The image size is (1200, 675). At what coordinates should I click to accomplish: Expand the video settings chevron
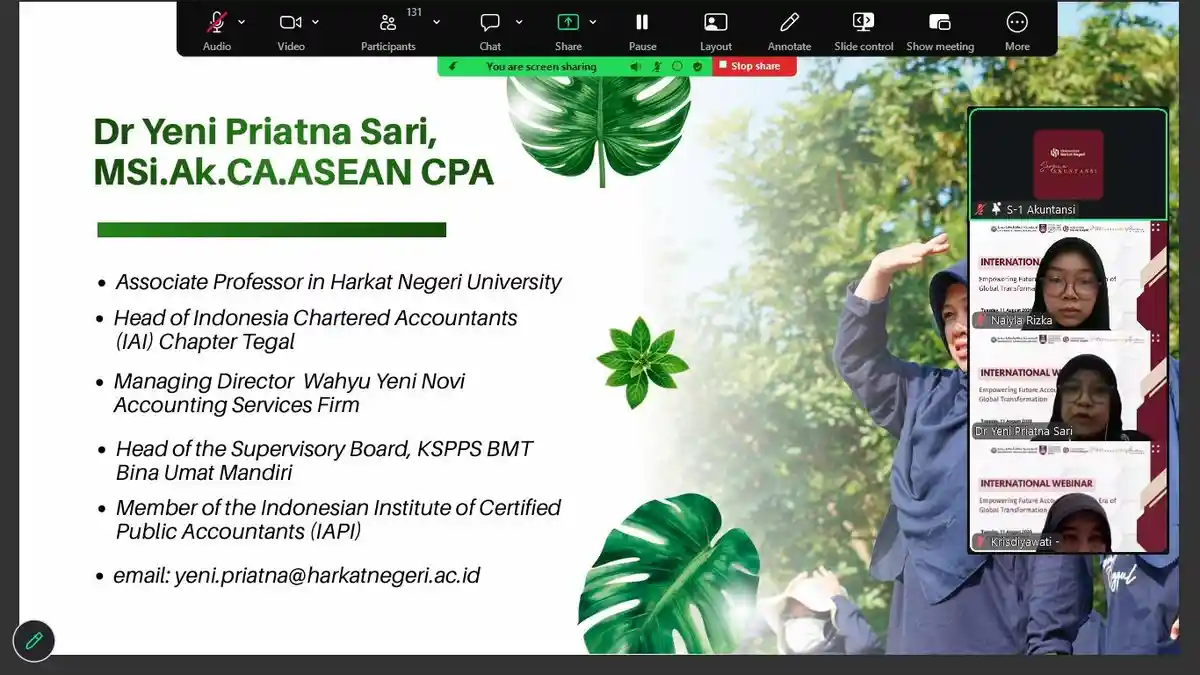pos(316,21)
